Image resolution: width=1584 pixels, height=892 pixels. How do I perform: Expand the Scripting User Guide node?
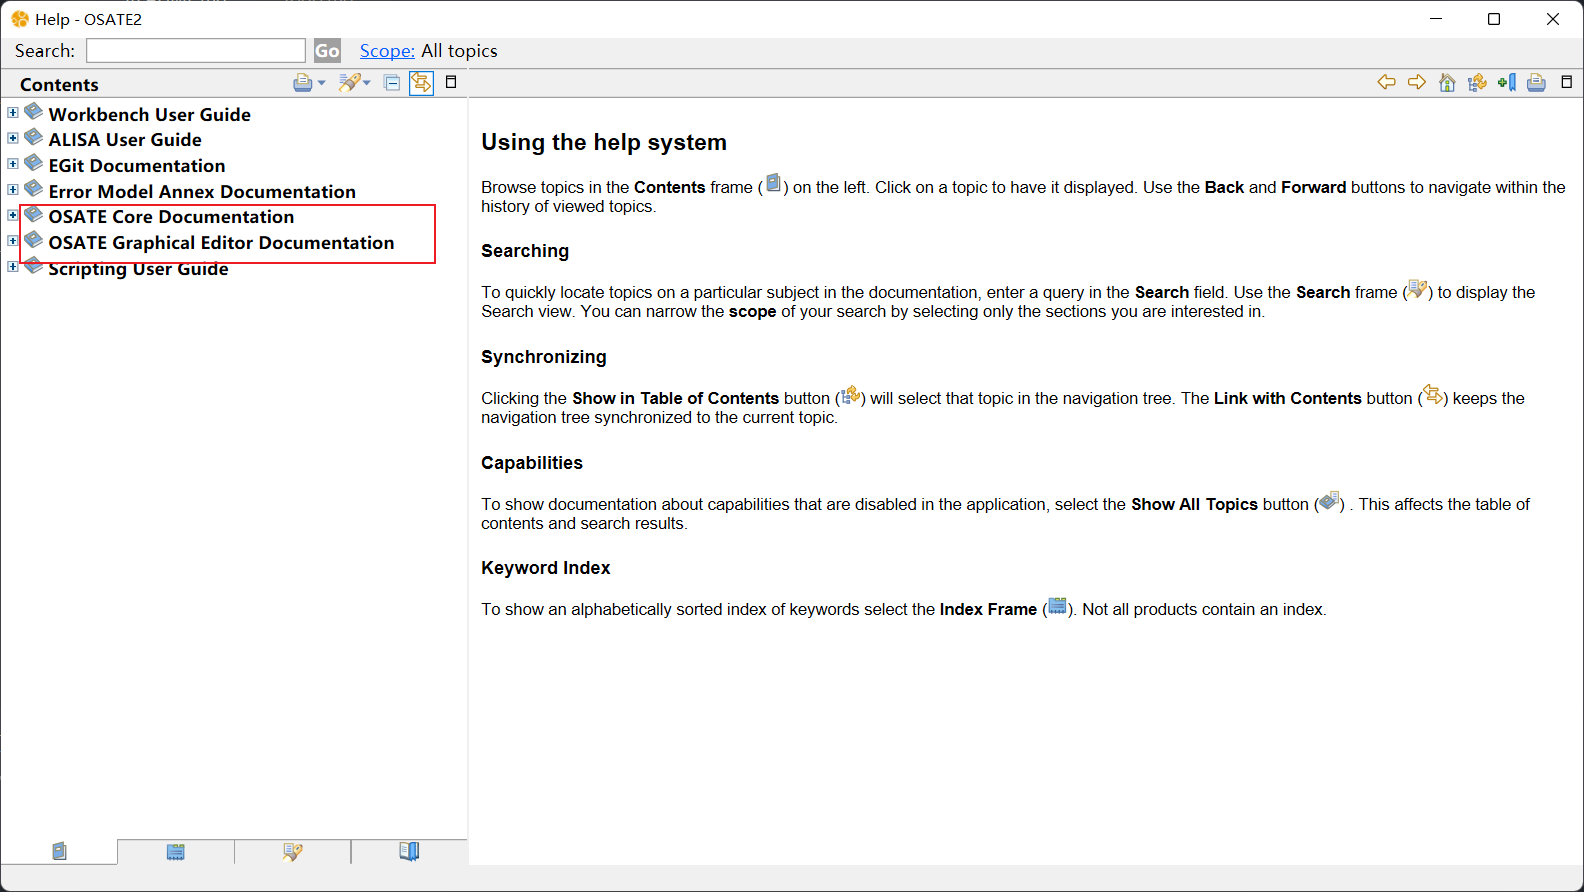coord(13,267)
